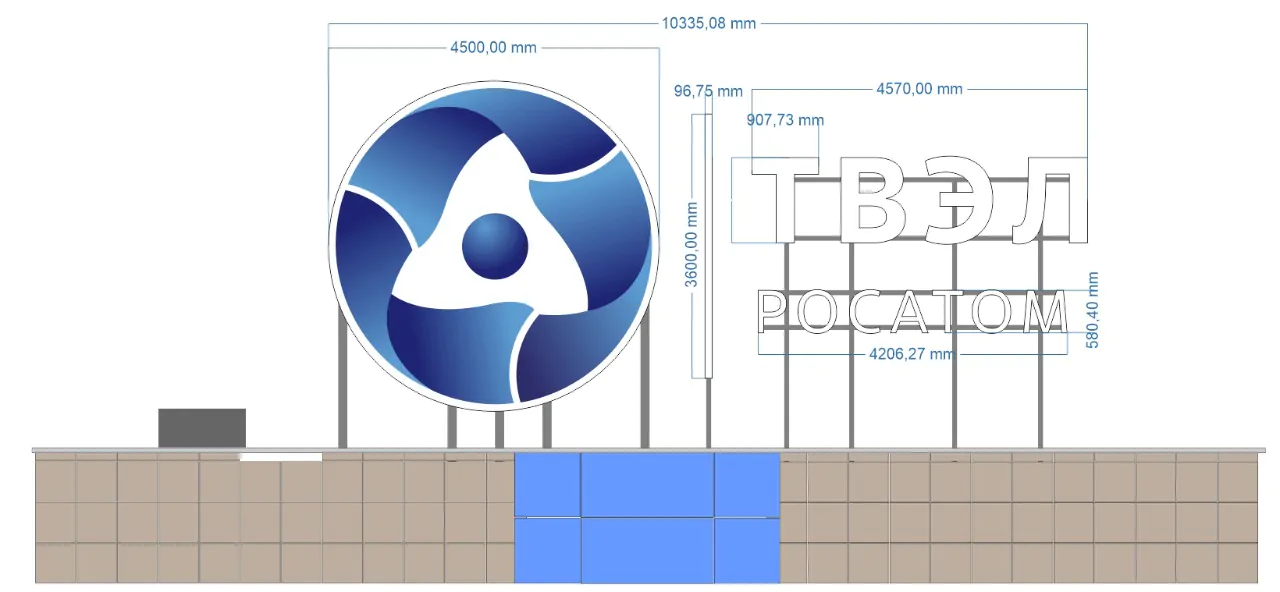The width and height of the screenshot is (1280, 592).
Task: Select the 96,75 mm dimension label
Action: click(708, 91)
